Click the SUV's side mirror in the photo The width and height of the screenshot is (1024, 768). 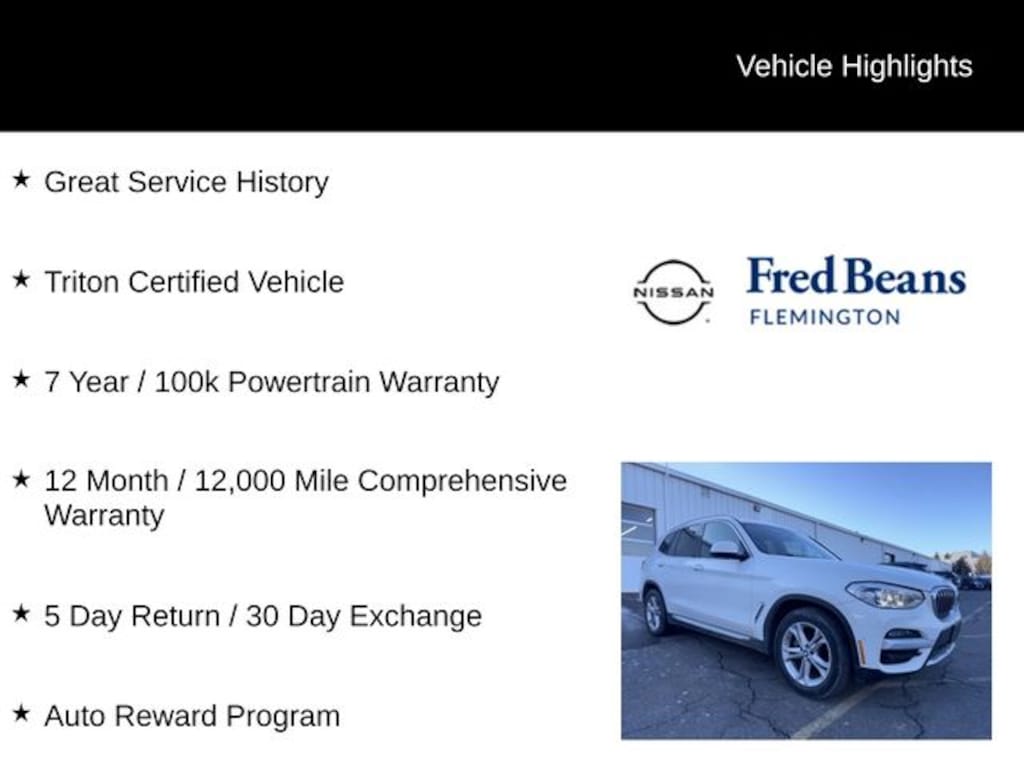(x=726, y=549)
